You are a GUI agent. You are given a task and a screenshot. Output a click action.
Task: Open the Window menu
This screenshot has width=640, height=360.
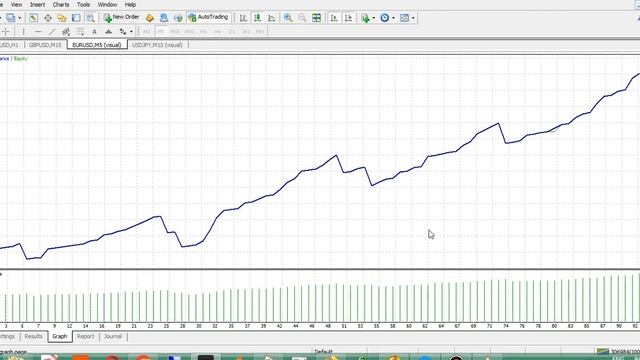coord(107,5)
